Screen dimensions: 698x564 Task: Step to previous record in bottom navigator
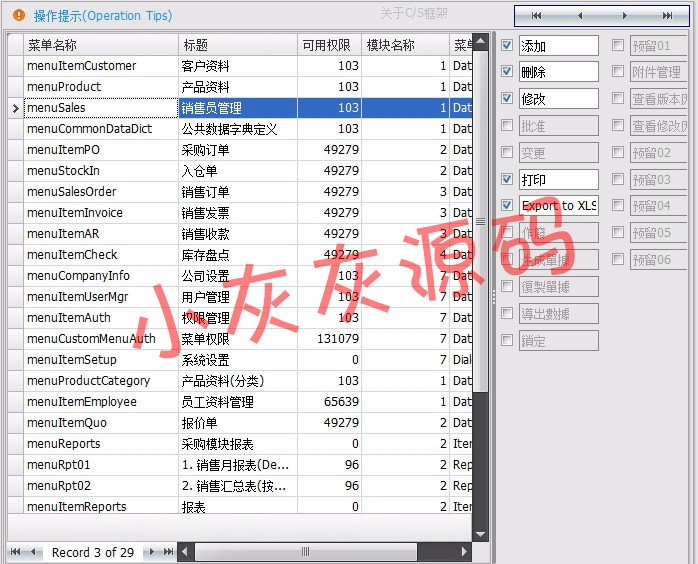(33, 552)
